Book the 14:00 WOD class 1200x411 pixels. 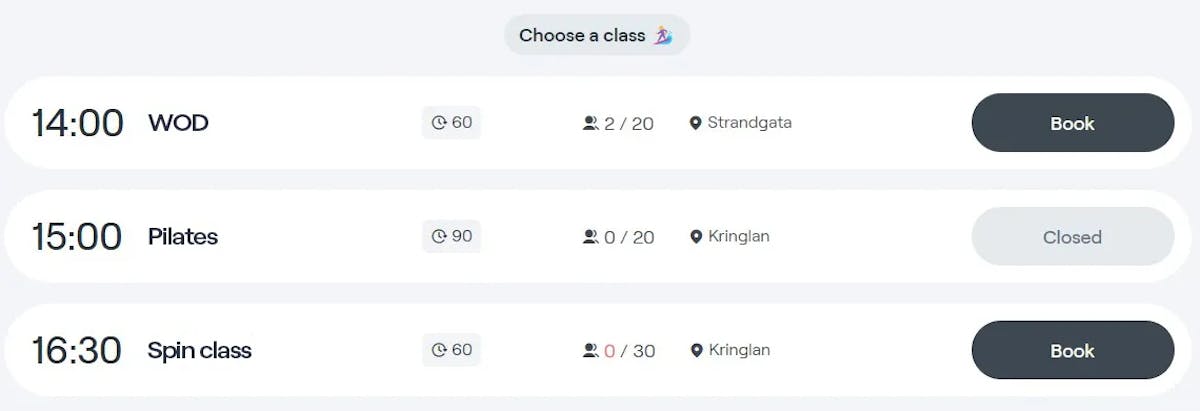point(1072,123)
